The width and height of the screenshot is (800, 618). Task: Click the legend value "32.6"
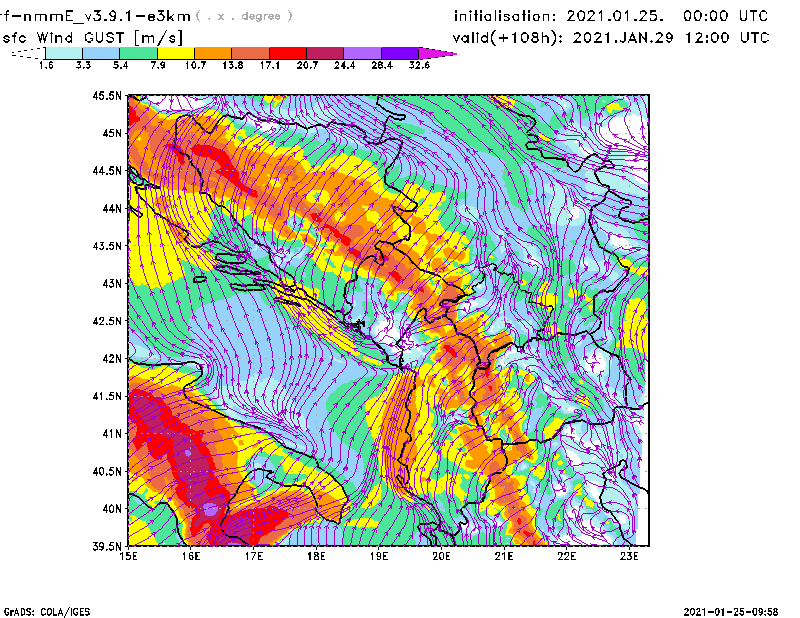coord(419,65)
